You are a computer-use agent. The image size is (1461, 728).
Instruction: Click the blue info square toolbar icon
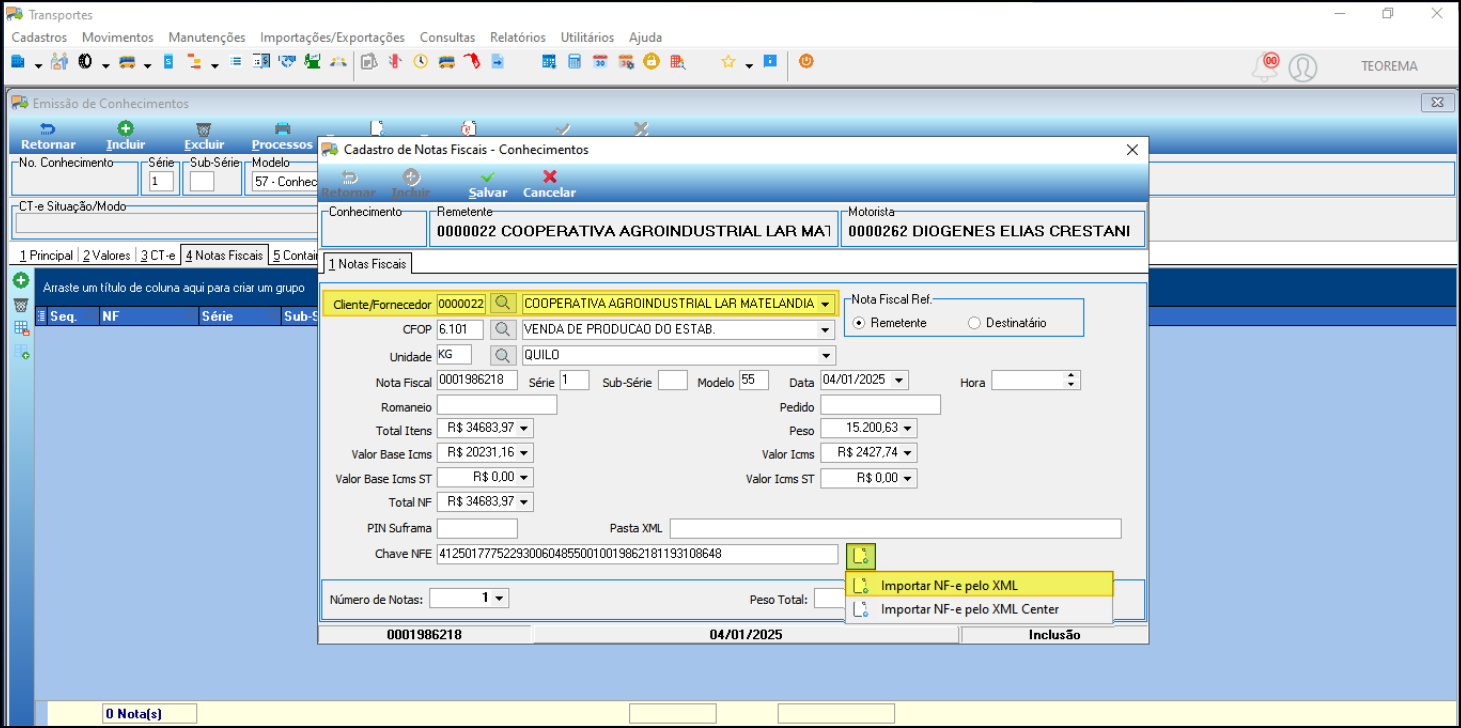(770, 62)
